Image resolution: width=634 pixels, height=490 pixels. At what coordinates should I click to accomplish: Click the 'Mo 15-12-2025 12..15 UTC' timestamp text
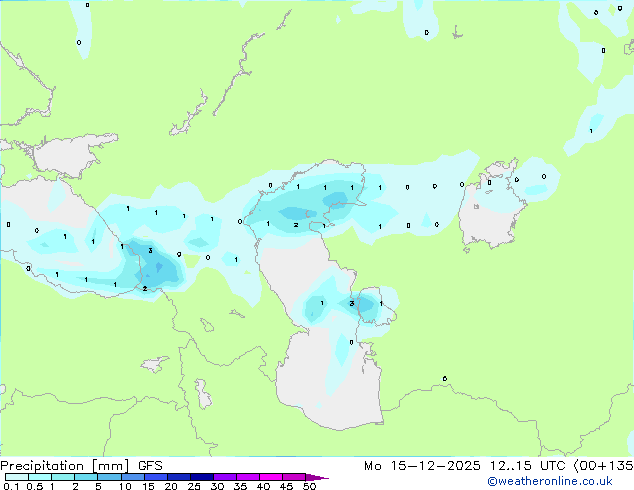click(x=465, y=466)
